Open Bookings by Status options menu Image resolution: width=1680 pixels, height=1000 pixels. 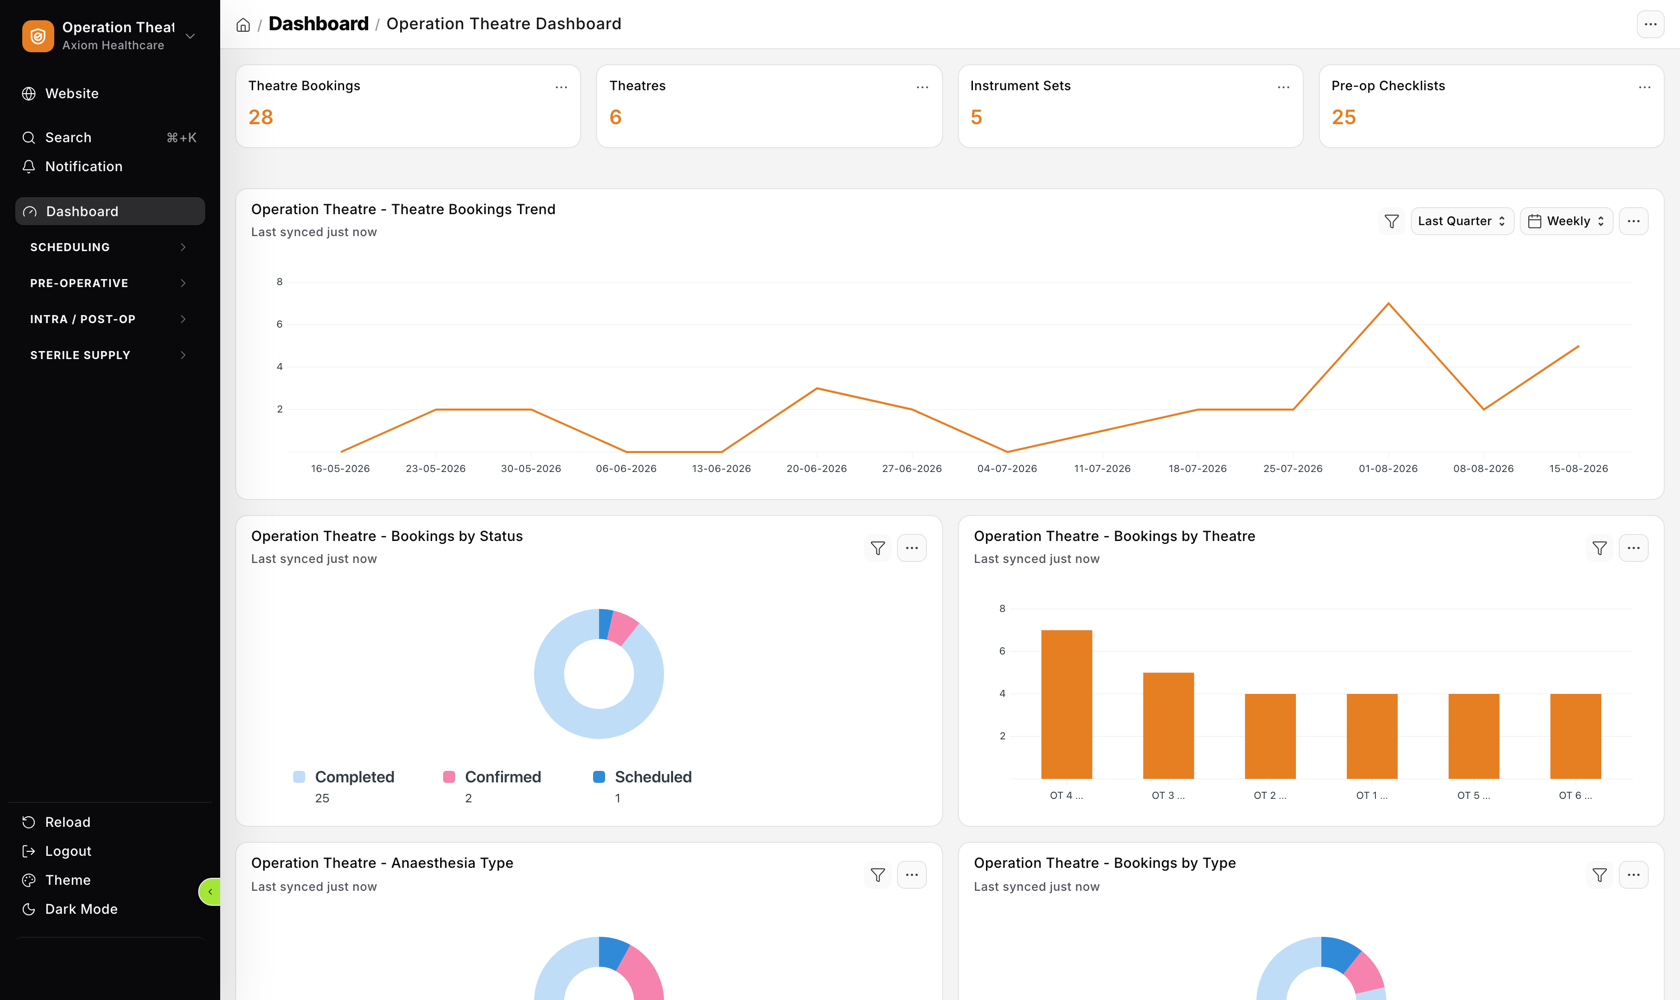(x=912, y=548)
